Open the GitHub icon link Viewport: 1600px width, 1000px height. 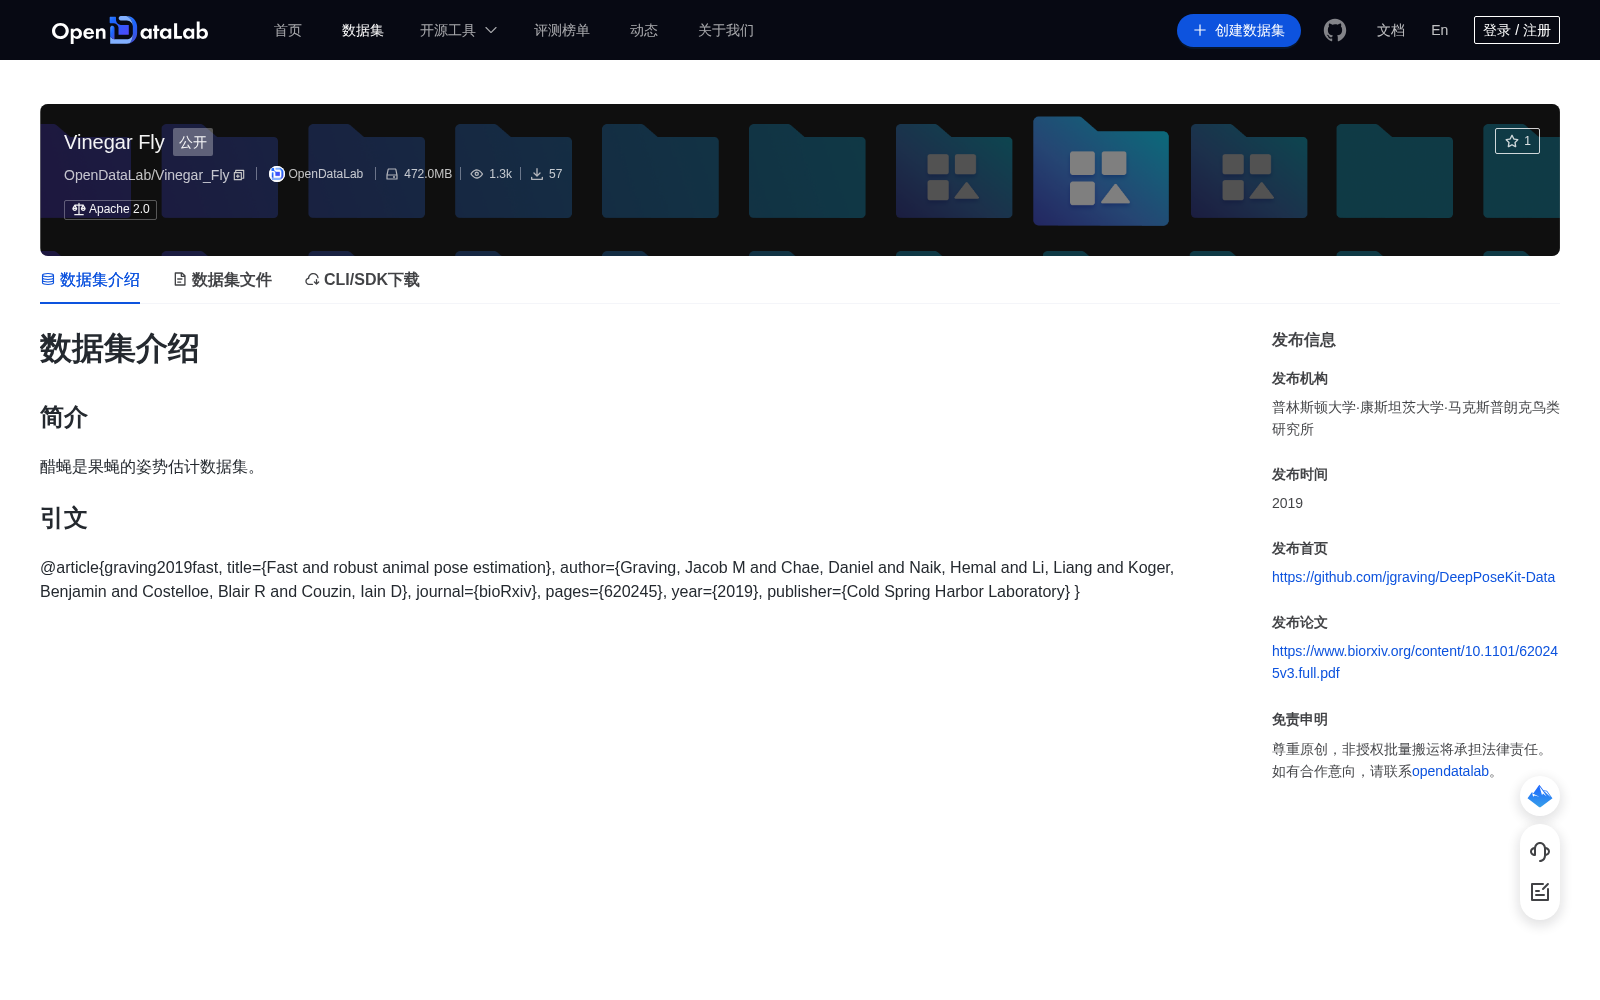click(x=1335, y=30)
